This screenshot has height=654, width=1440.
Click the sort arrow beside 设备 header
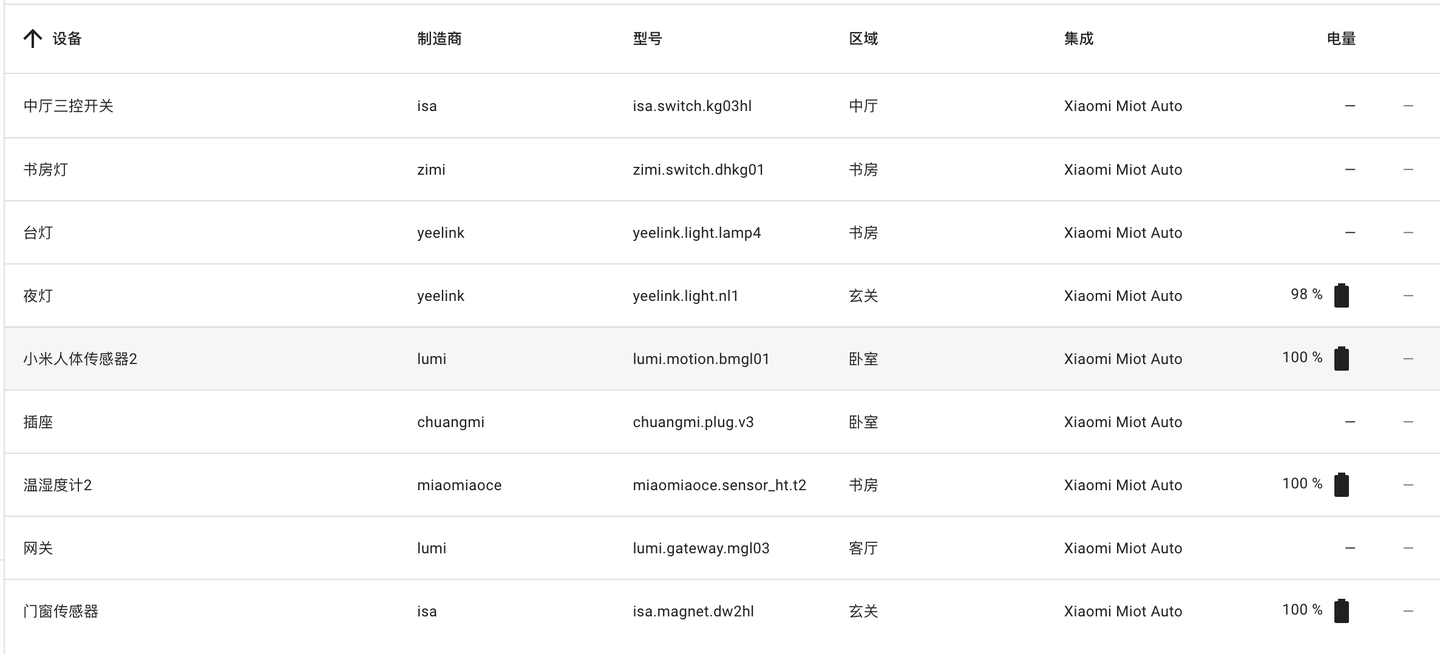point(33,39)
